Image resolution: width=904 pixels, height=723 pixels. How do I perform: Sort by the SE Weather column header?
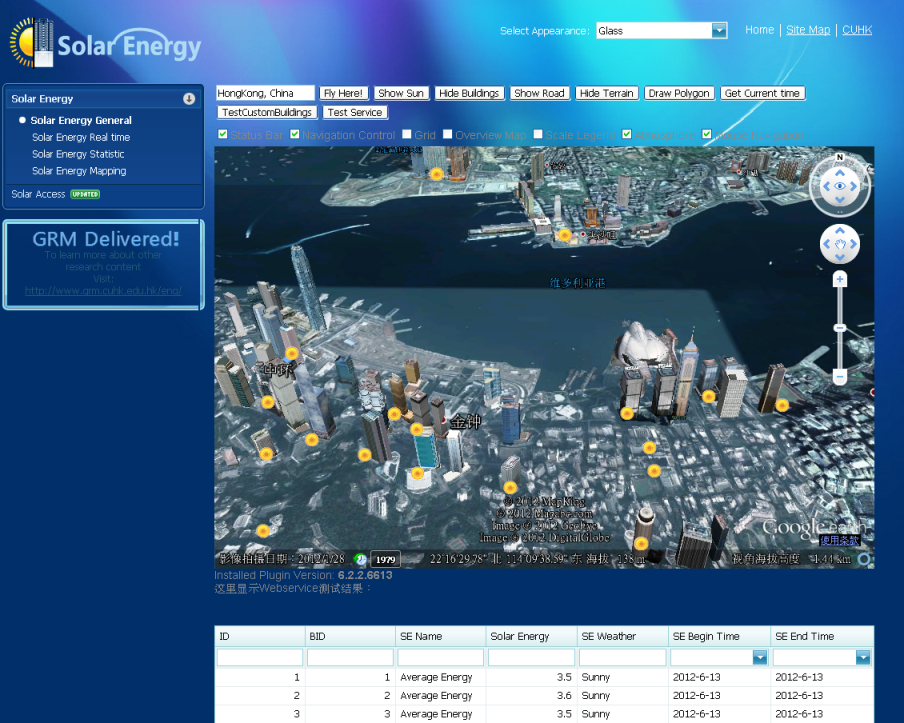click(x=622, y=637)
